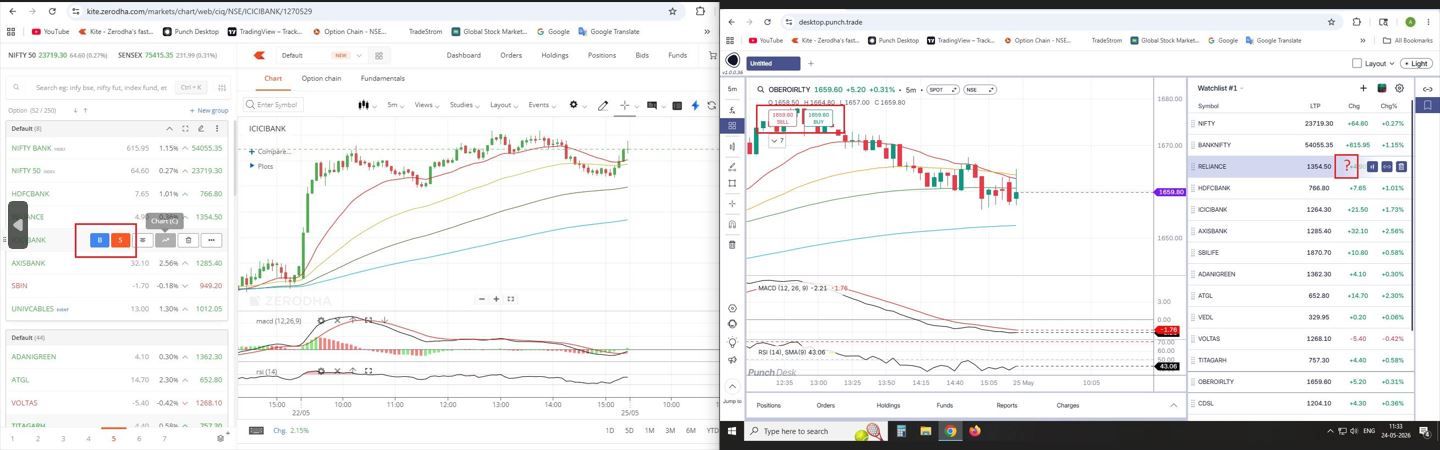This screenshot has height=450, width=1440.
Task: Select the HDFCBANK row in Punch watchlist
Action: [x=1299, y=188]
